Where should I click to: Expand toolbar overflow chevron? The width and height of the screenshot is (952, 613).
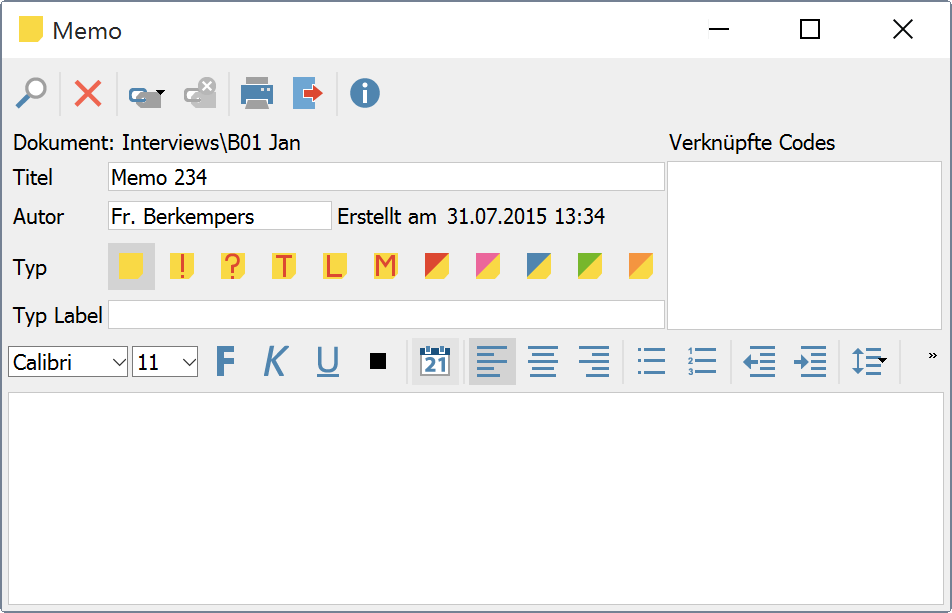tap(933, 356)
